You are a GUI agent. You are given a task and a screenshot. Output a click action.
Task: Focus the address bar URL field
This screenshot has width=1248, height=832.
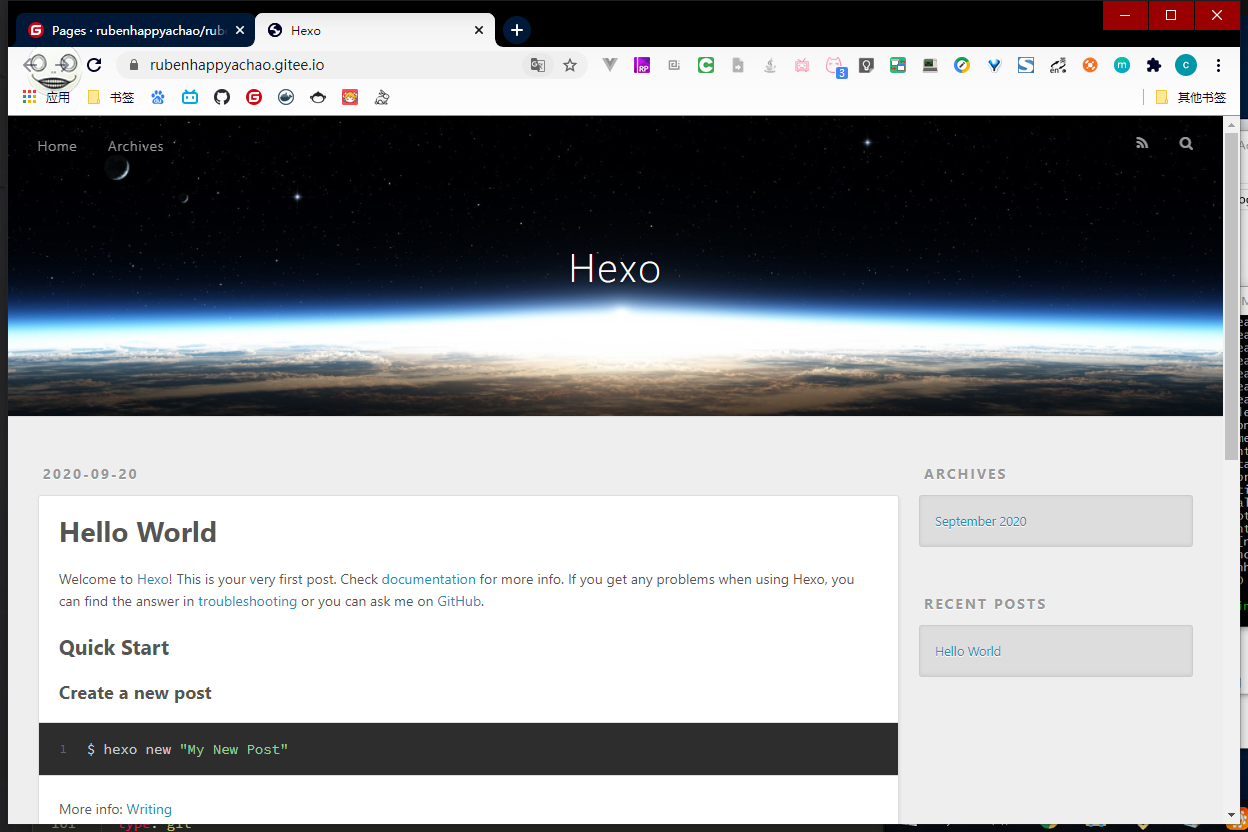(x=330, y=65)
